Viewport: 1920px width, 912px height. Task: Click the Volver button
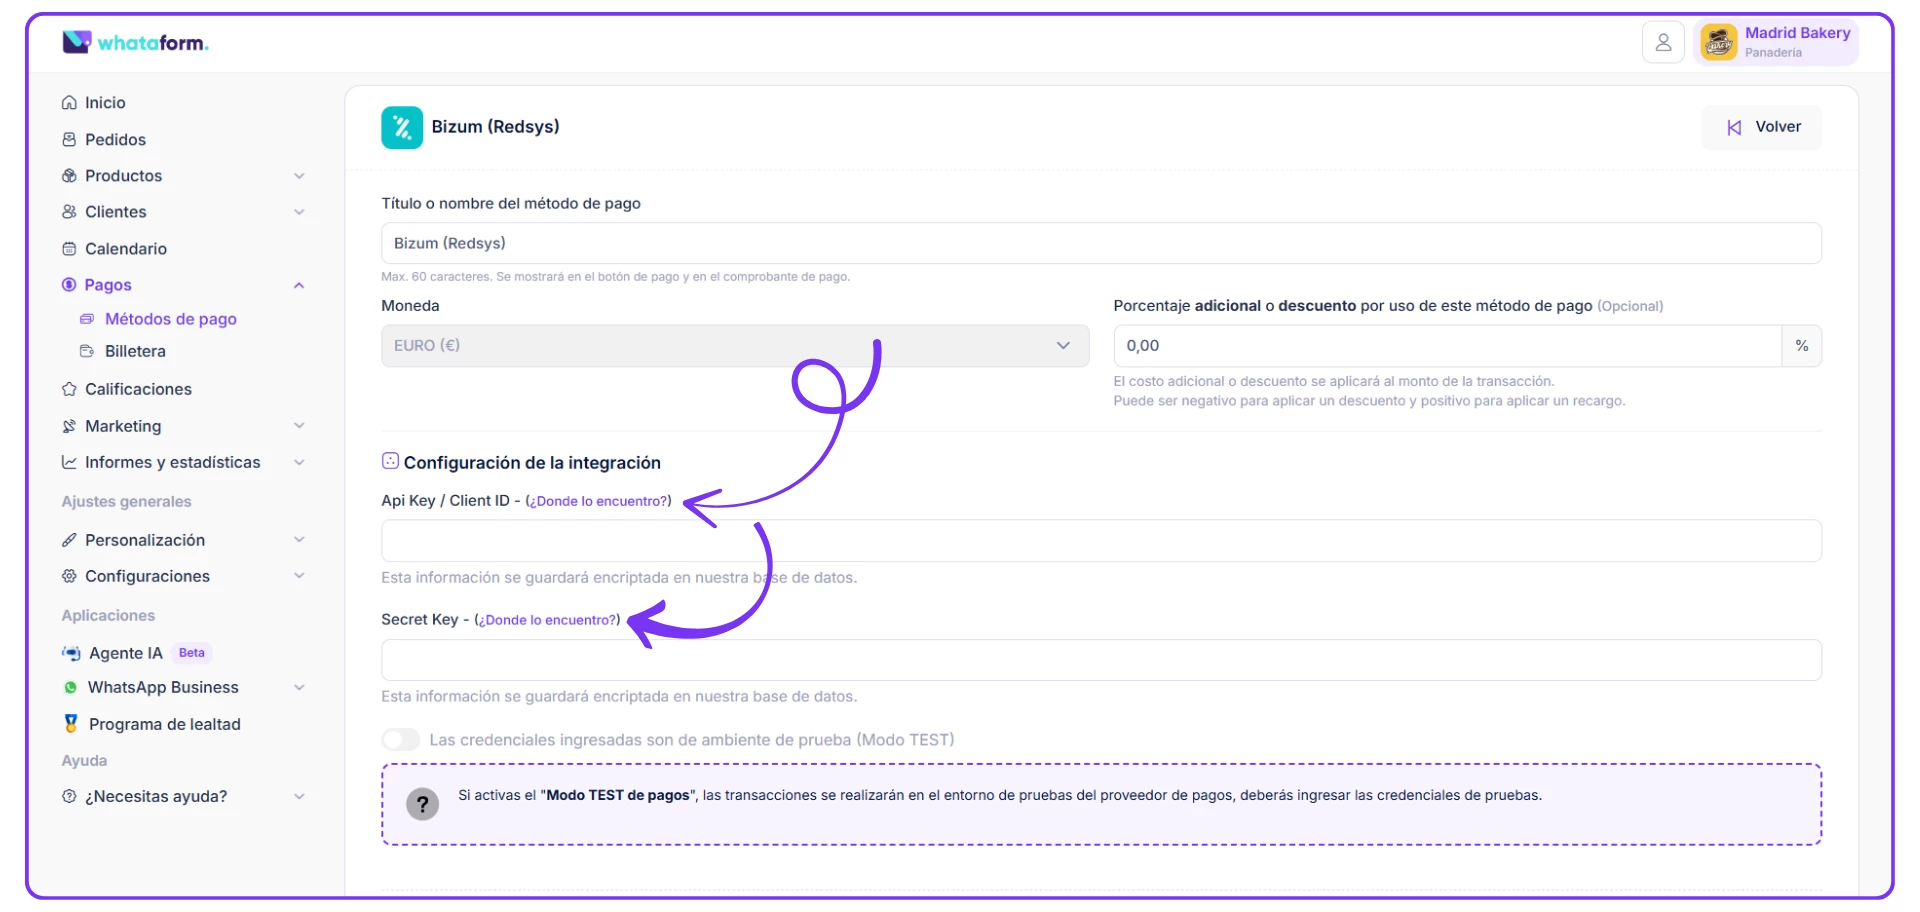[x=1762, y=127]
